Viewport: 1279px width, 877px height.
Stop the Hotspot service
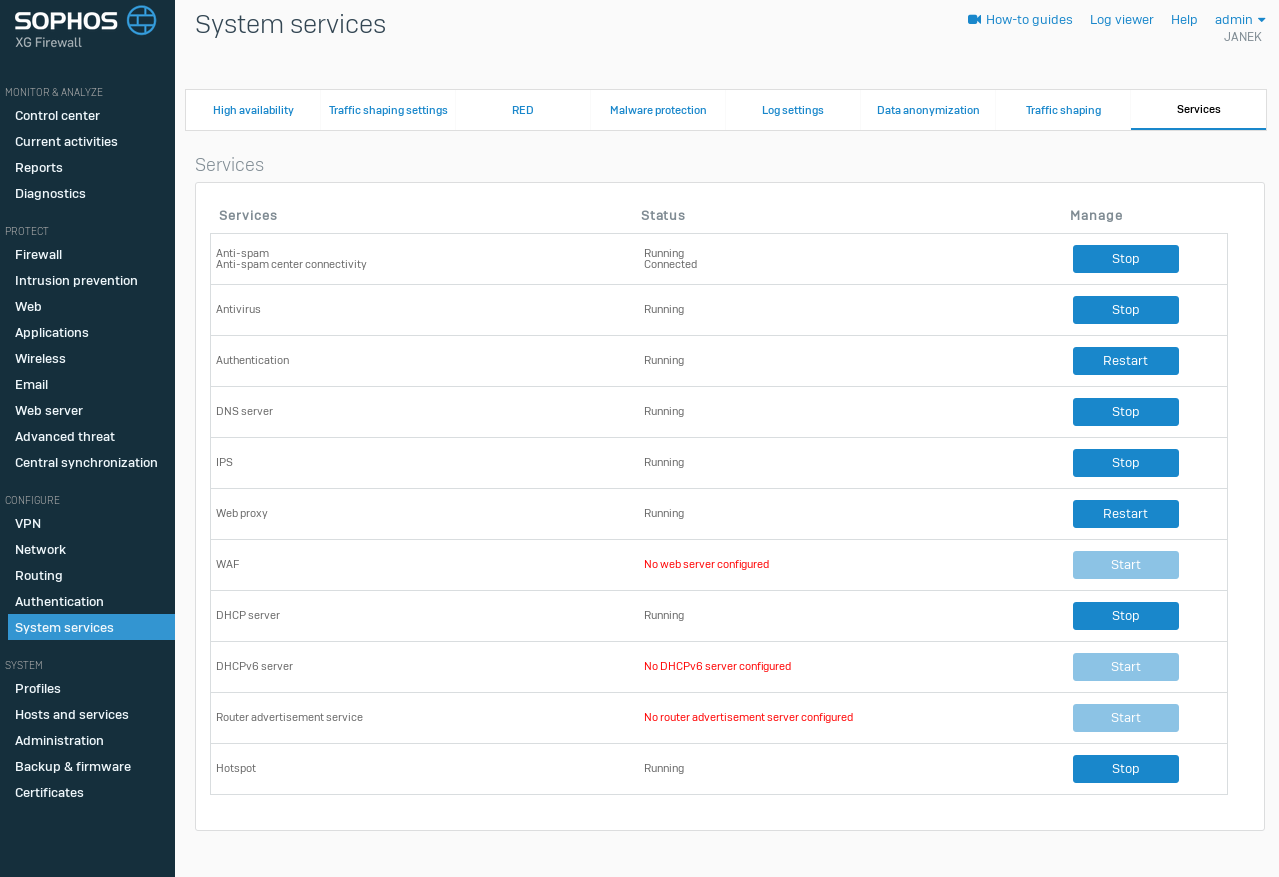pyautogui.click(x=1125, y=769)
